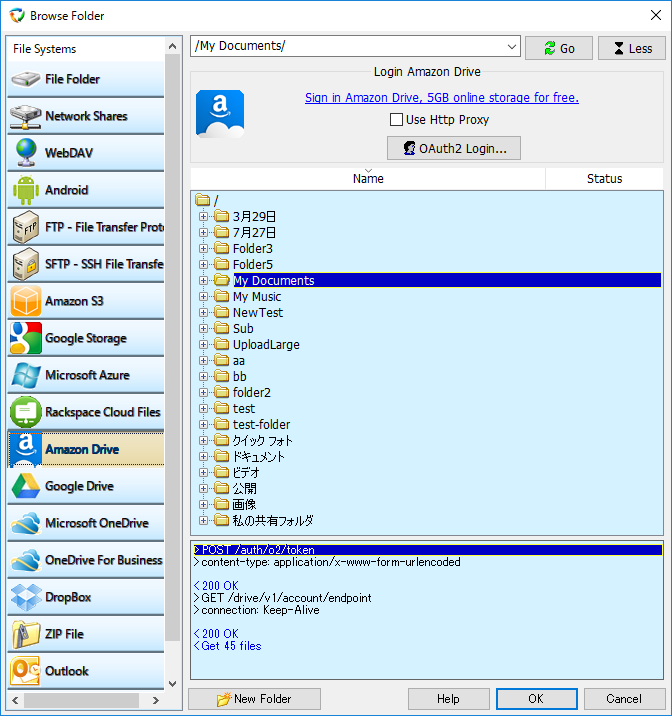Click sidebar horizontal scroll left arrow
Screen dimensions: 672x716
coord(15,700)
